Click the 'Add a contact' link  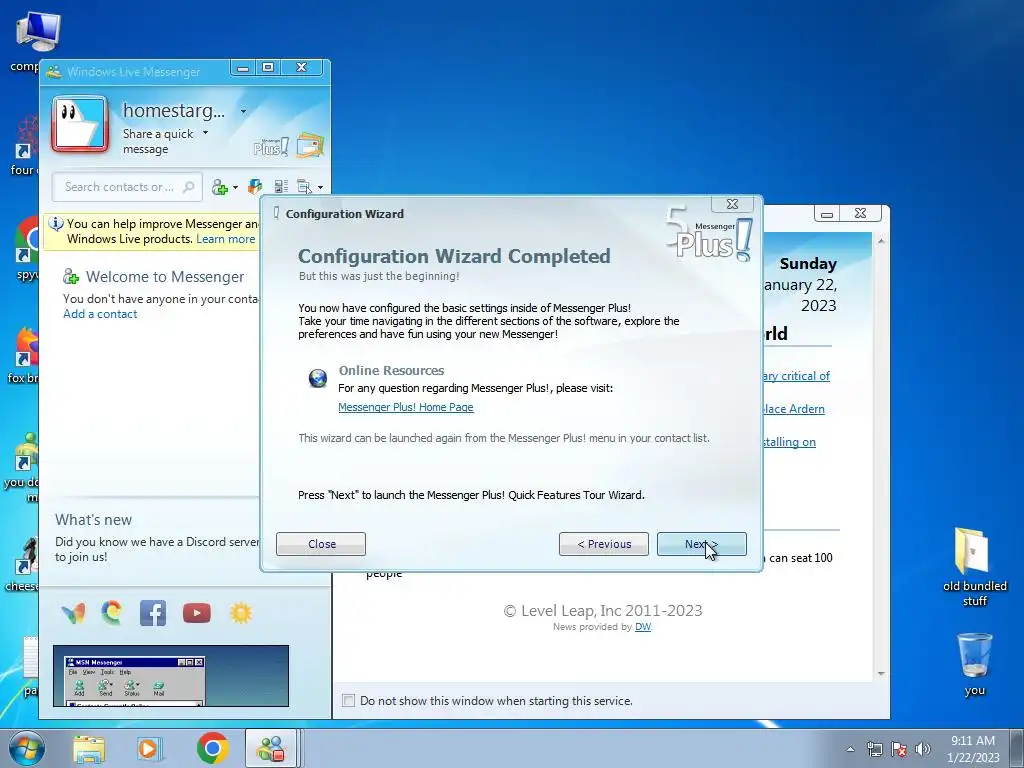click(x=100, y=314)
